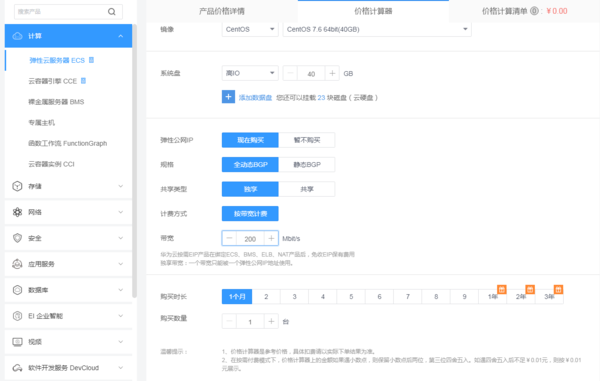This screenshot has width=600, height=381.
Task: Select 共享 sharing type
Action: click(307, 189)
